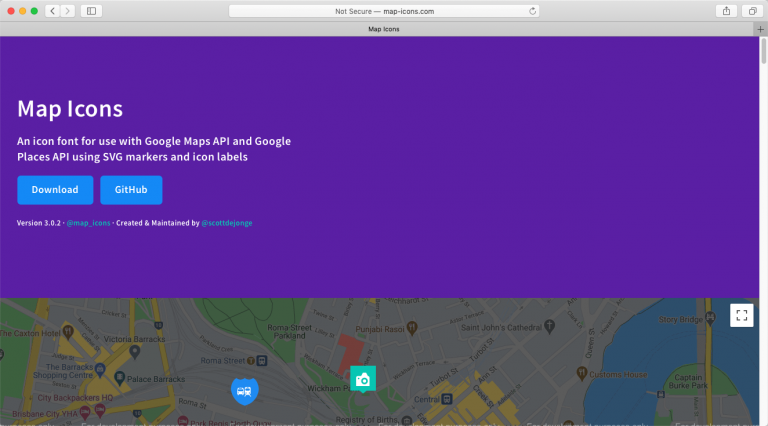Go back with Safari back arrow
The width and height of the screenshot is (768, 426).
pyautogui.click(x=52, y=11)
